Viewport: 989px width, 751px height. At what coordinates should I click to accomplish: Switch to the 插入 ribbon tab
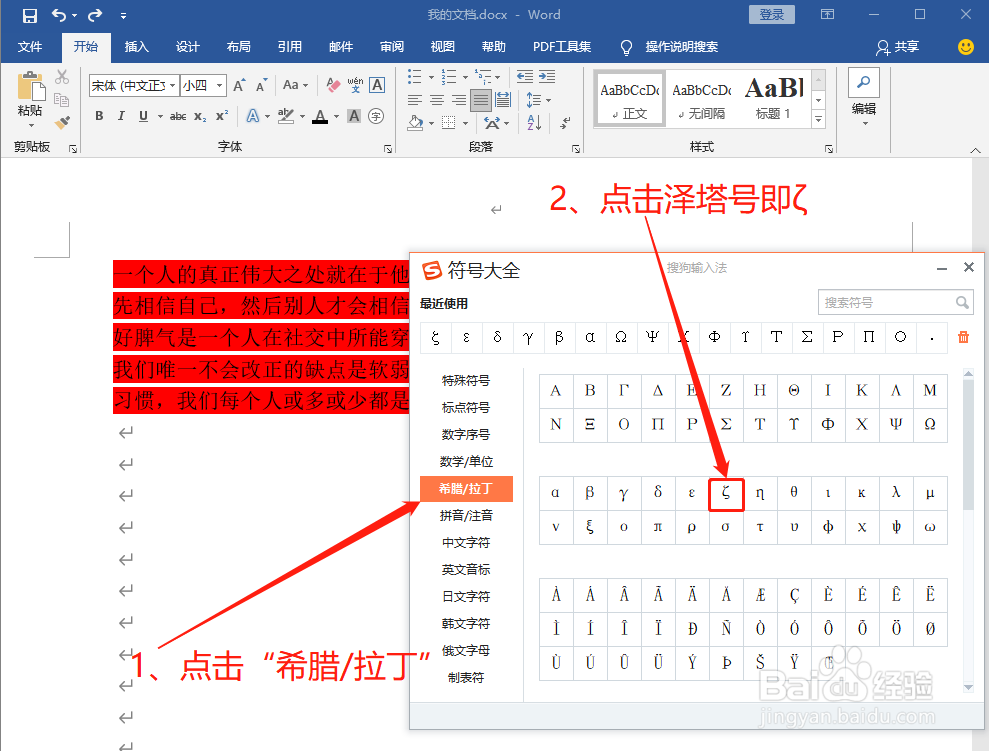[136, 47]
